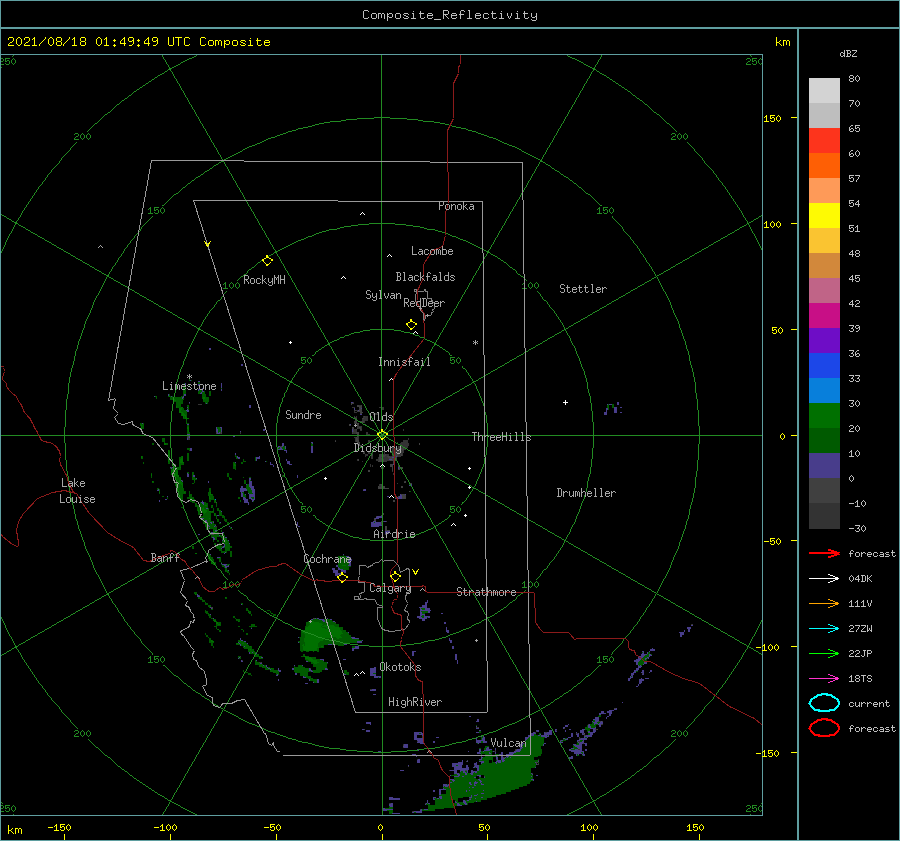Click the yellow diamond marker inside Calgary
This screenshot has height=841, width=900.
(x=395, y=576)
